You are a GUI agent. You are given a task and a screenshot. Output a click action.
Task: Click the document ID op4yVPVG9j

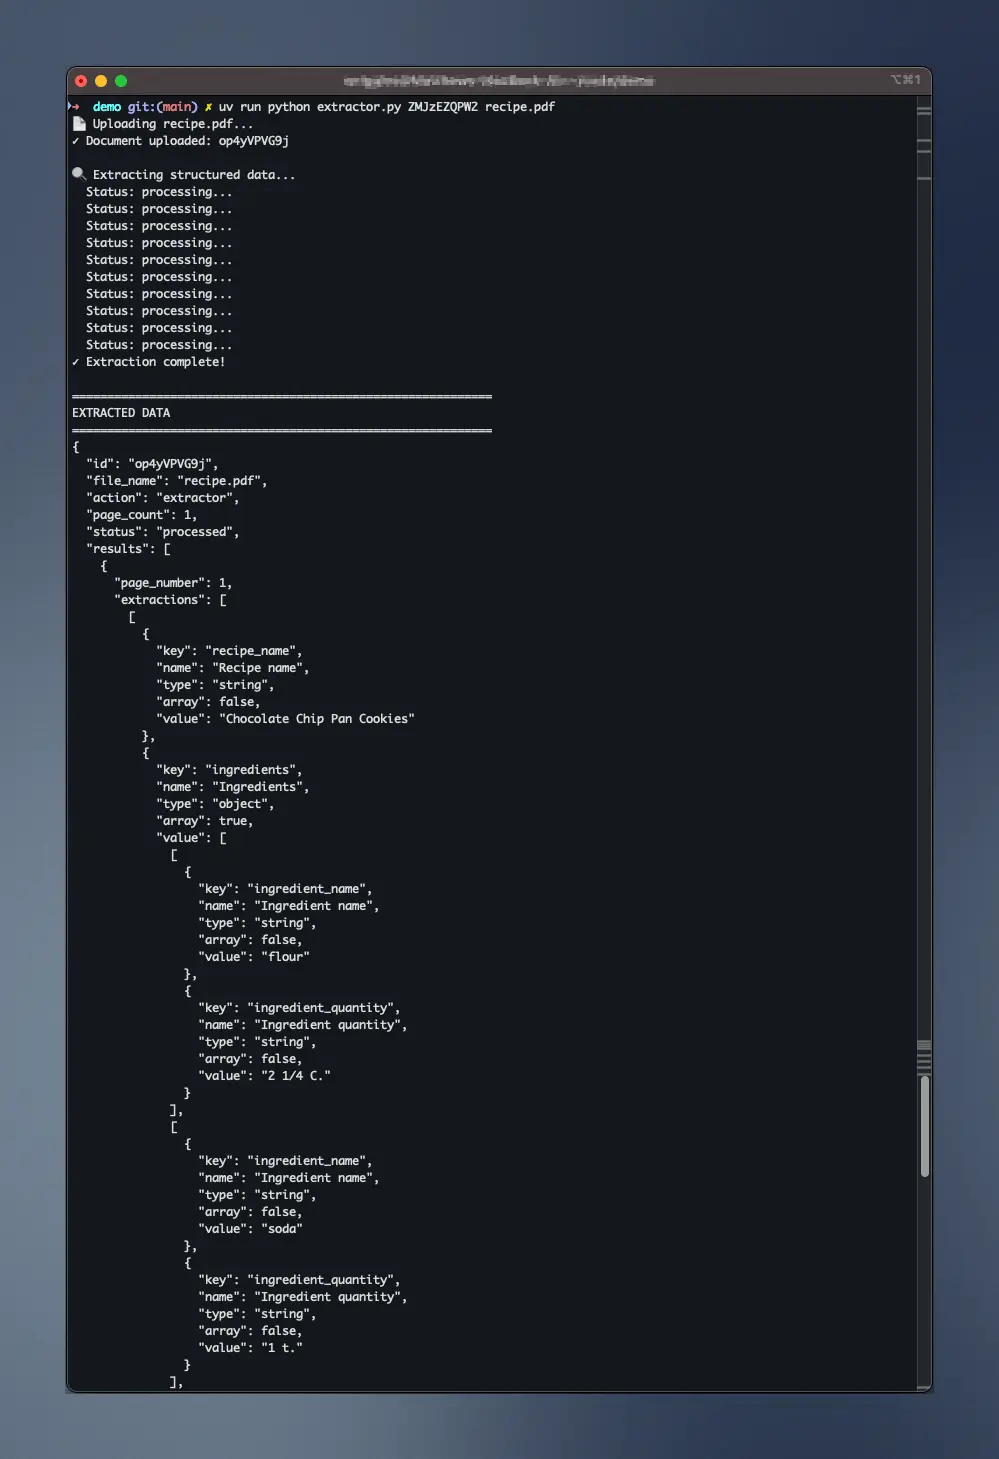(x=252, y=140)
